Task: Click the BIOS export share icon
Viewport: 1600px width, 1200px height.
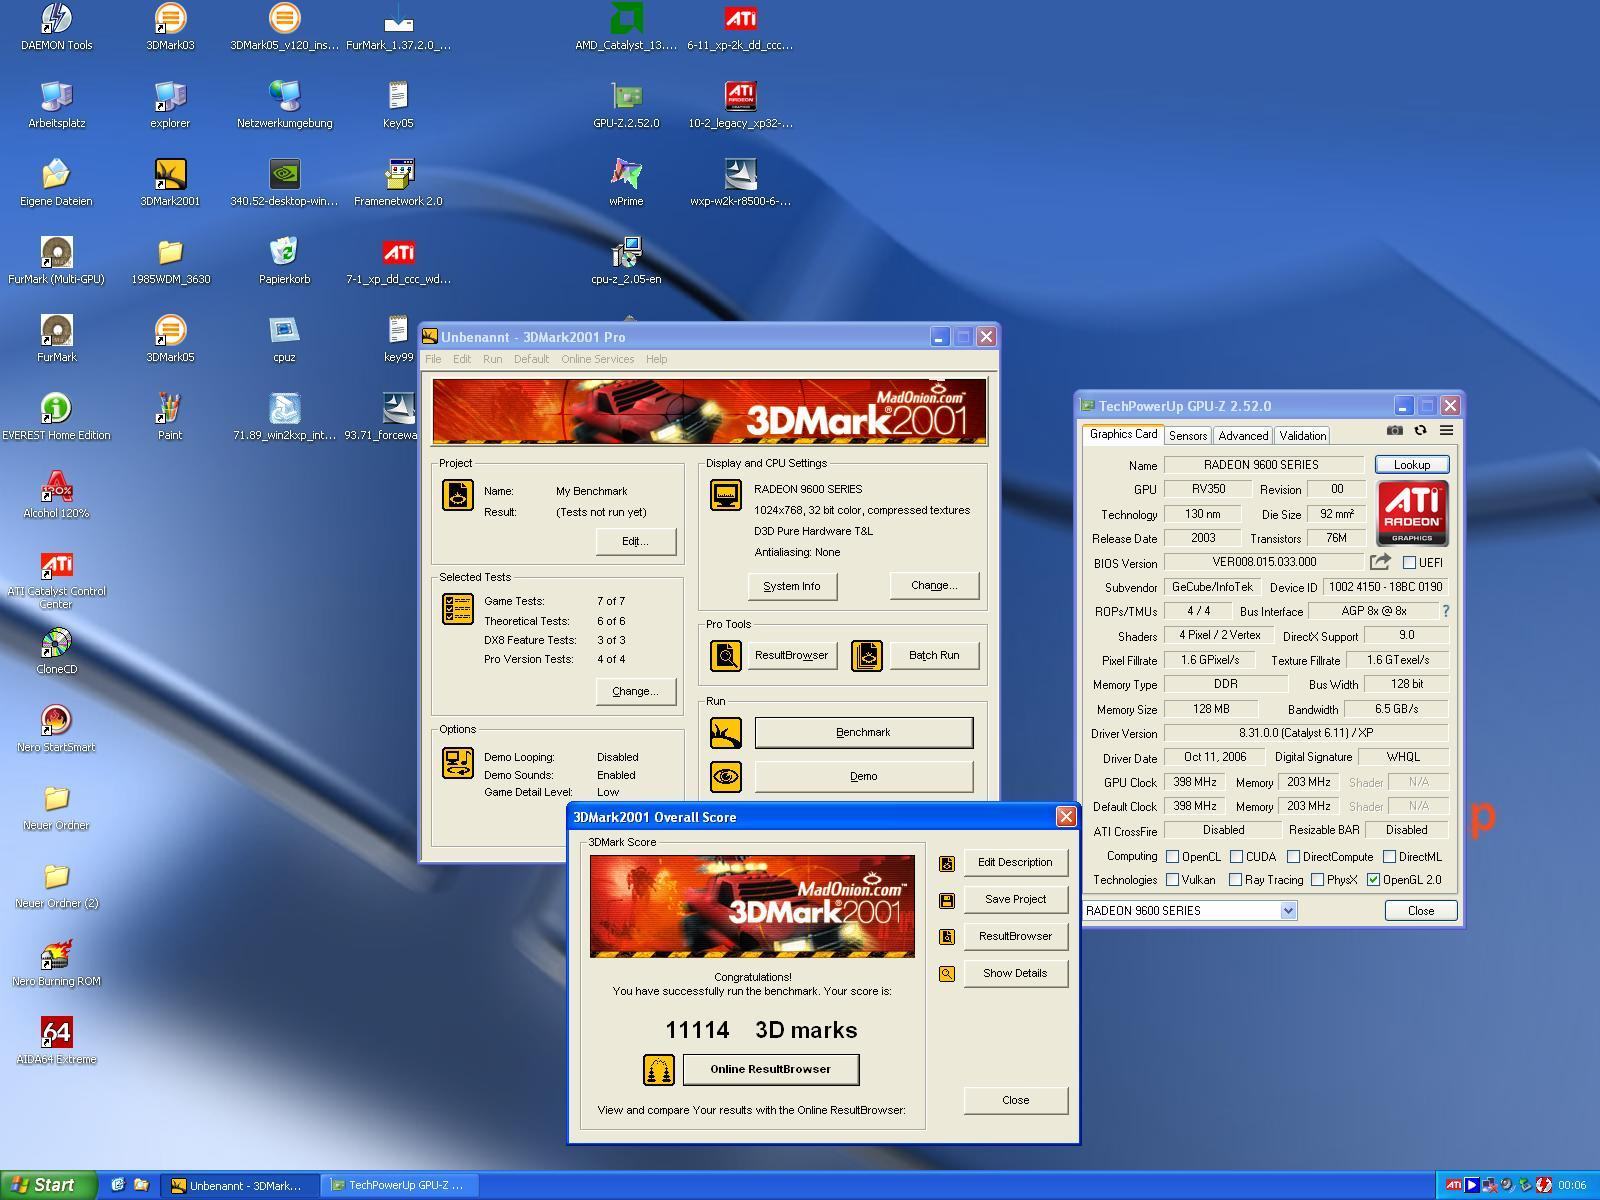Action: tap(1380, 562)
